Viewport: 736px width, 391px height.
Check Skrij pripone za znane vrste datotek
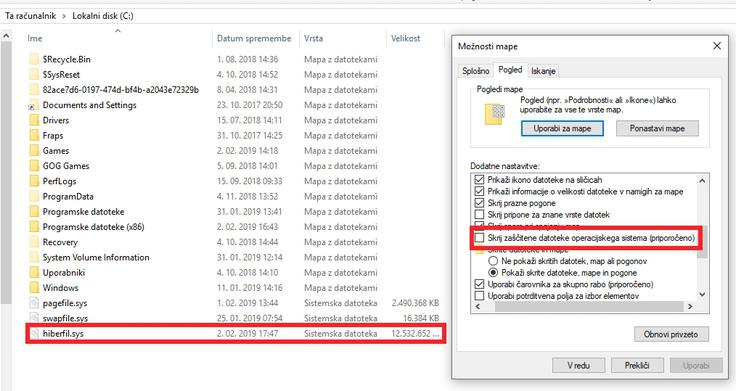479,215
